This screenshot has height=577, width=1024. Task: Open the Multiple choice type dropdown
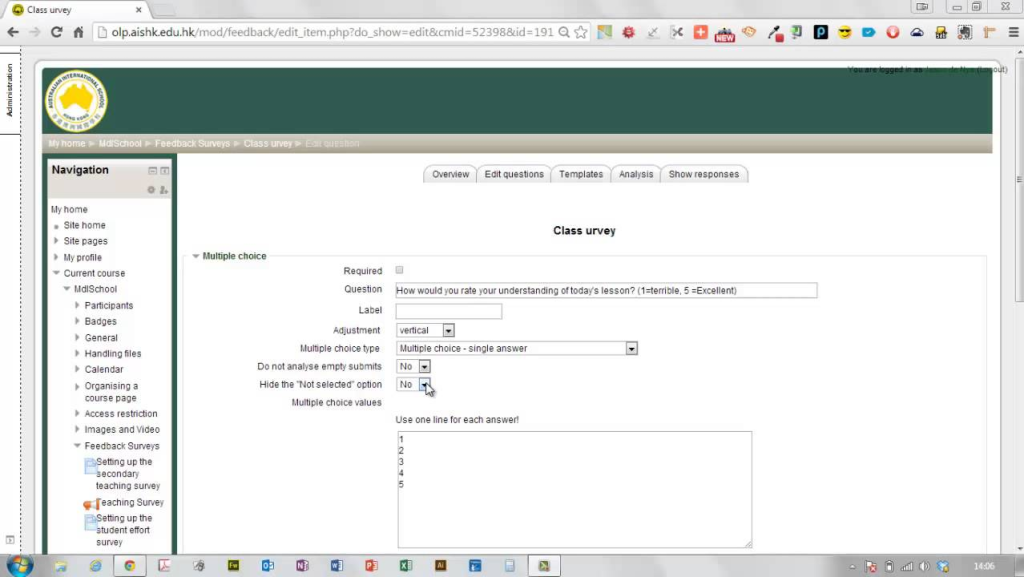517,349
